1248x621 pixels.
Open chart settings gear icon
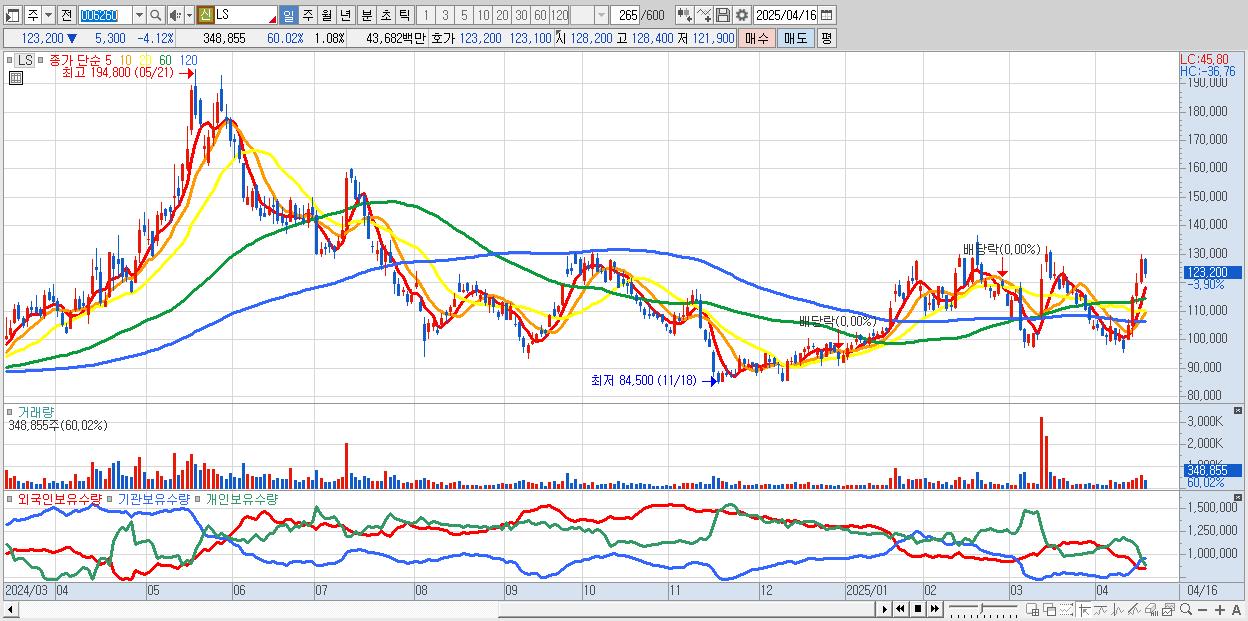point(742,15)
